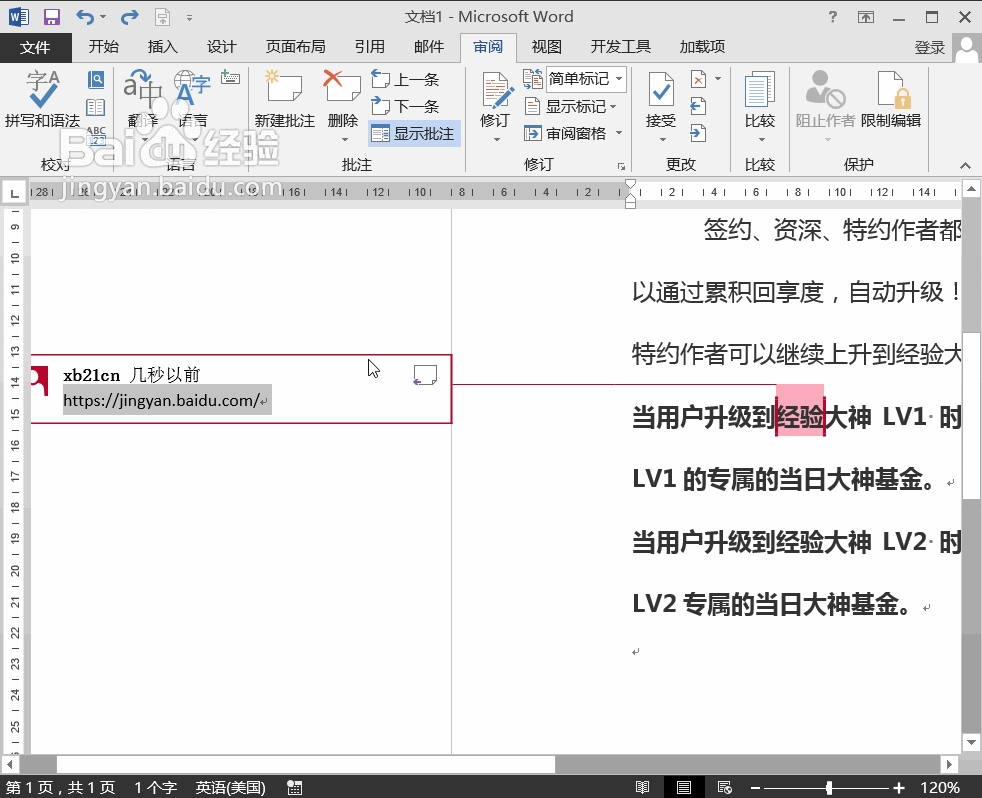Click the vertical scrollbar down arrow
This screenshot has height=798, width=982.
[971, 742]
